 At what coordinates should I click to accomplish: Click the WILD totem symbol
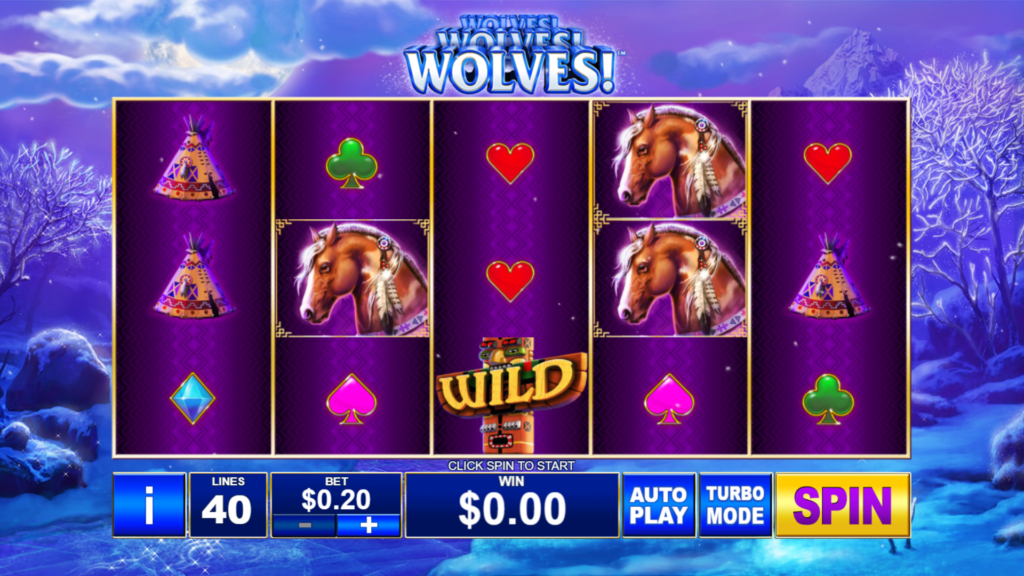tap(511, 395)
